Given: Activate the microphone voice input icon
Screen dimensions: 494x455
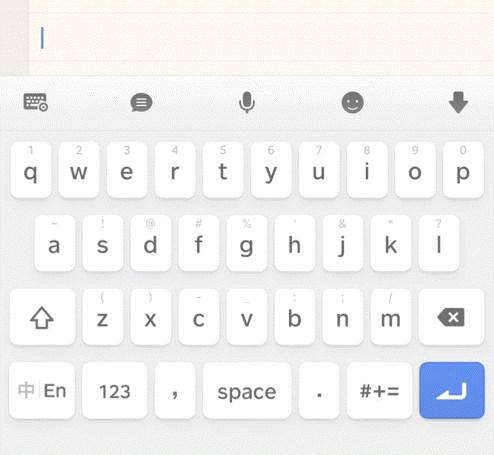Looking at the screenshot, I should [247, 102].
